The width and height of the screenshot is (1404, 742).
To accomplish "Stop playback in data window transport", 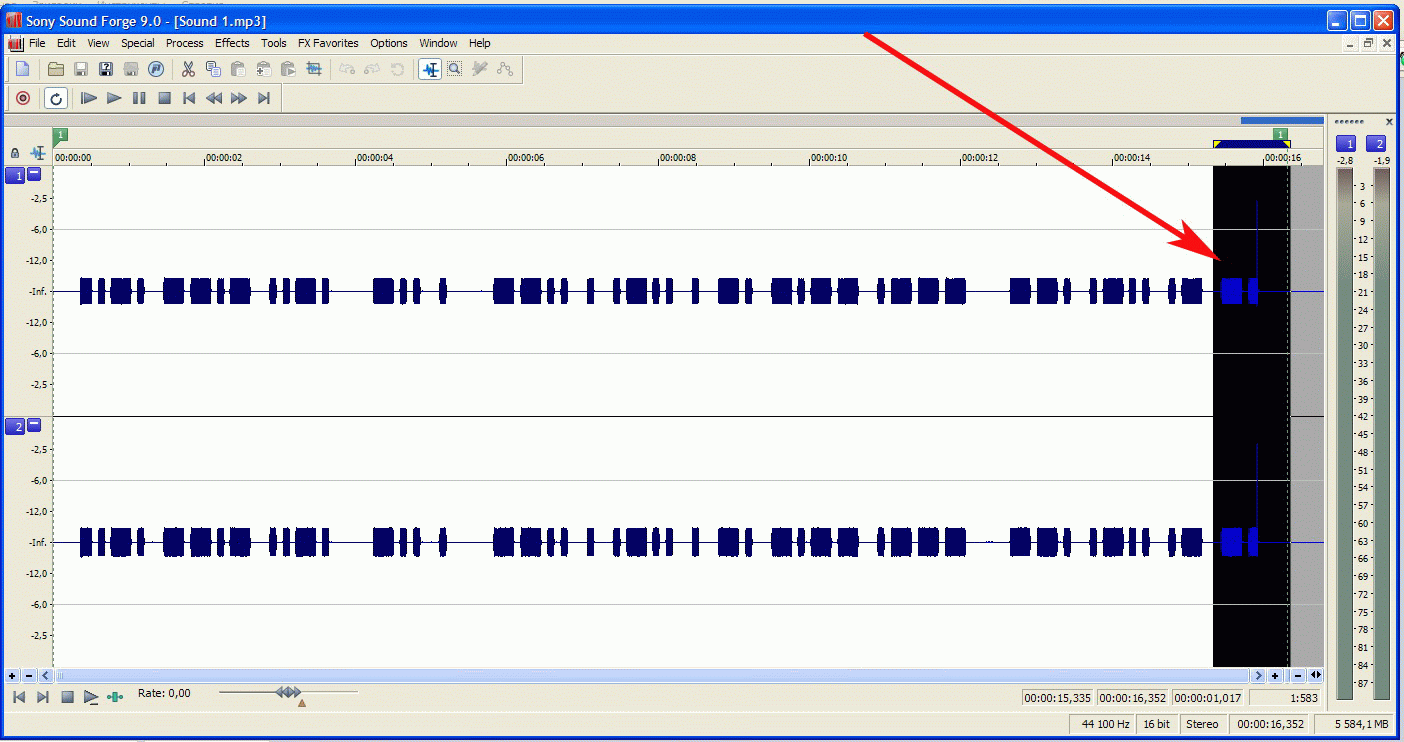I will coord(67,696).
